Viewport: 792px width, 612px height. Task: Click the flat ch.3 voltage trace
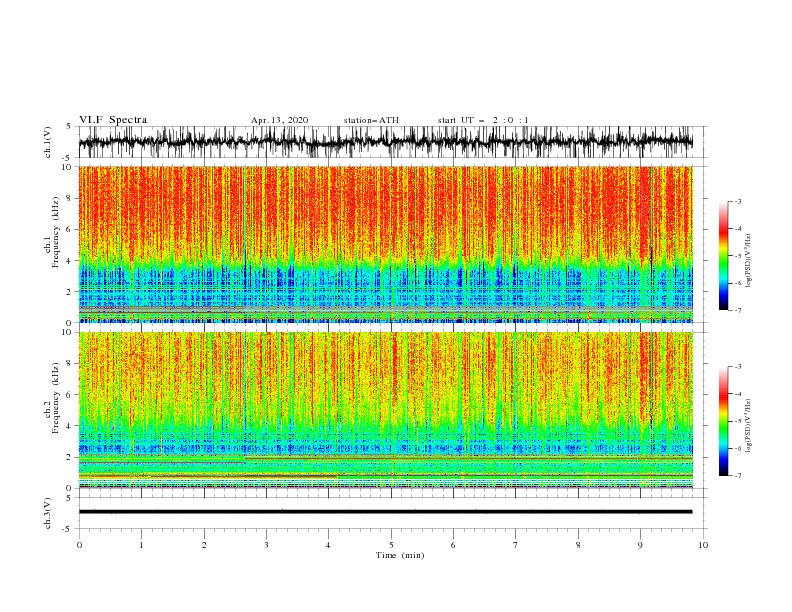385,512
